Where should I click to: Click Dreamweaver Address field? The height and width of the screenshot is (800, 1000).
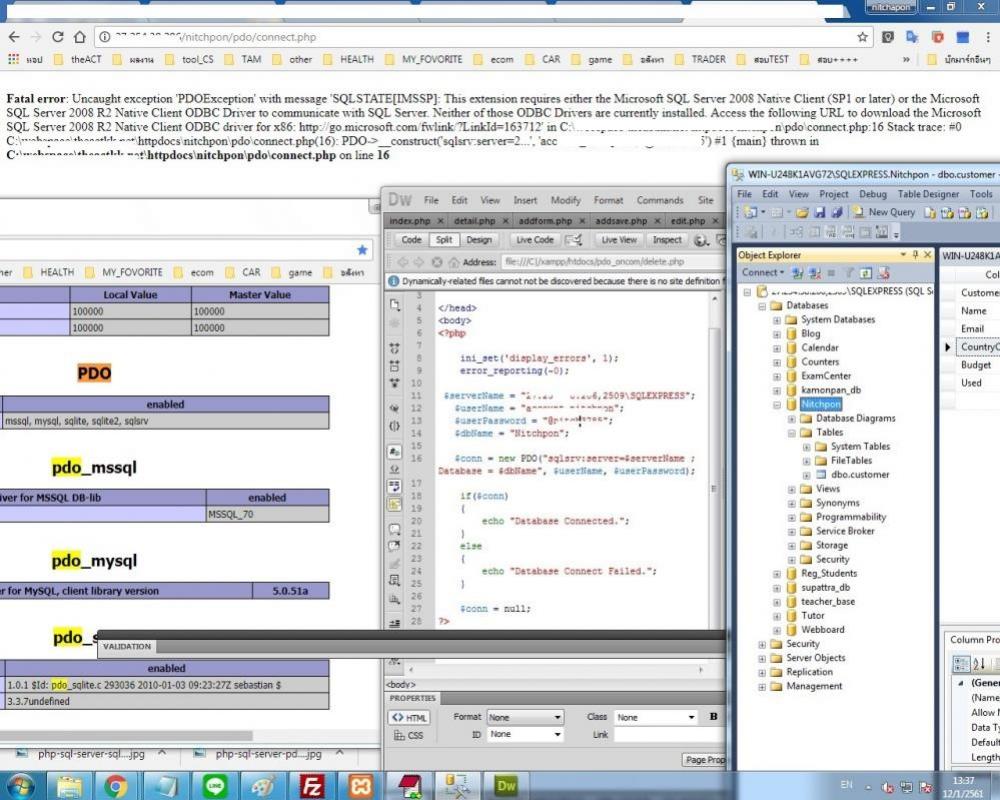612,262
